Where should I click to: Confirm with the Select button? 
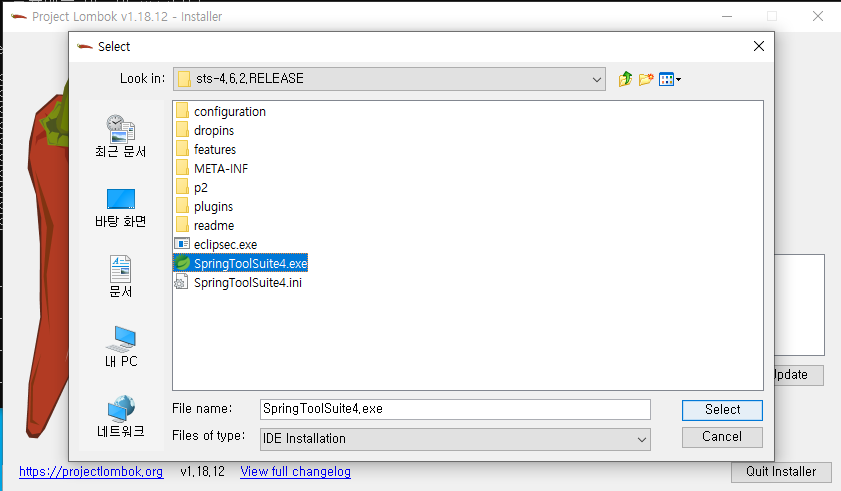click(722, 410)
